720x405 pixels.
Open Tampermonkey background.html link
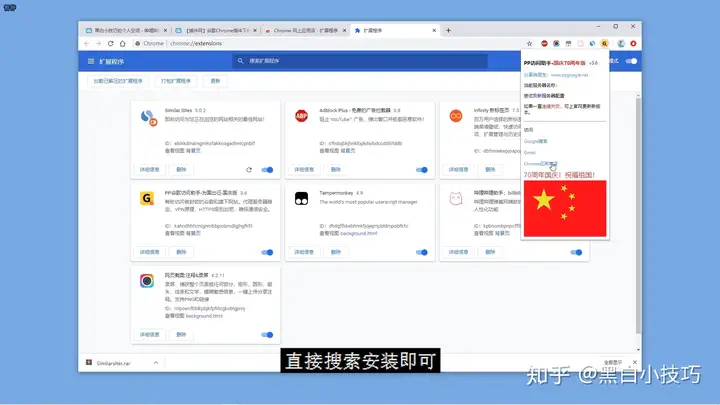[359, 233]
